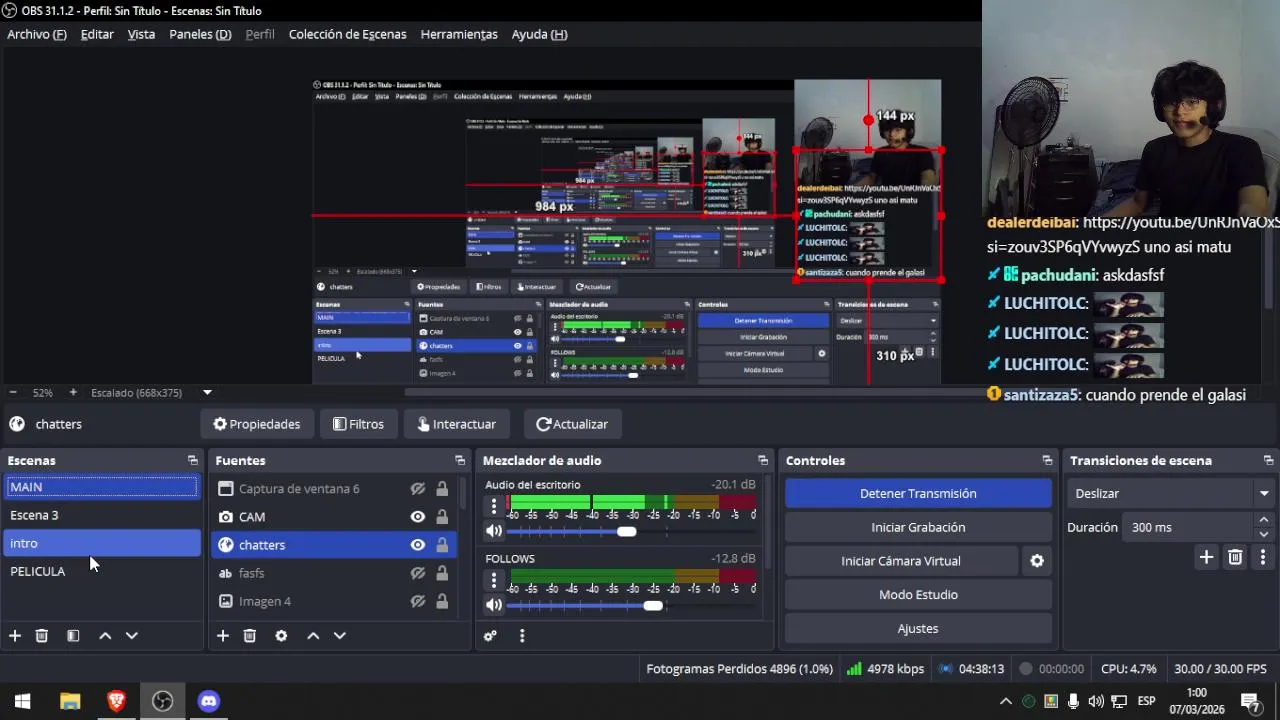This screenshot has height=720, width=1280.
Task: Show the fasfs source
Action: pos(418,573)
